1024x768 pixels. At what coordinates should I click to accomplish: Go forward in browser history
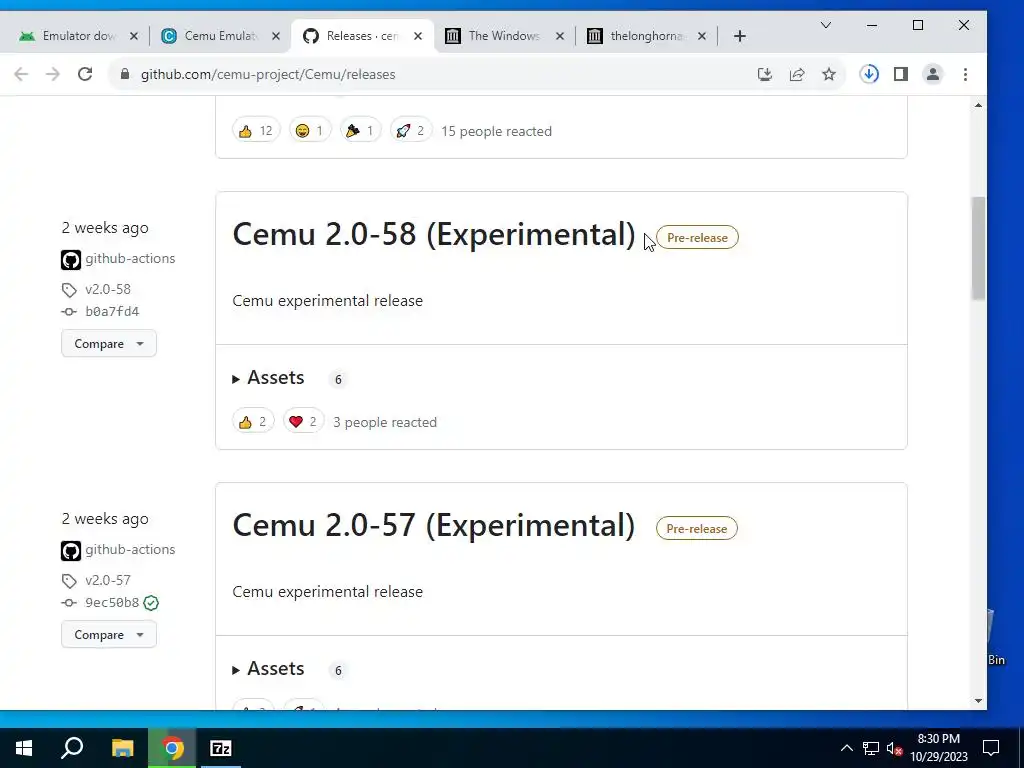pos(53,74)
